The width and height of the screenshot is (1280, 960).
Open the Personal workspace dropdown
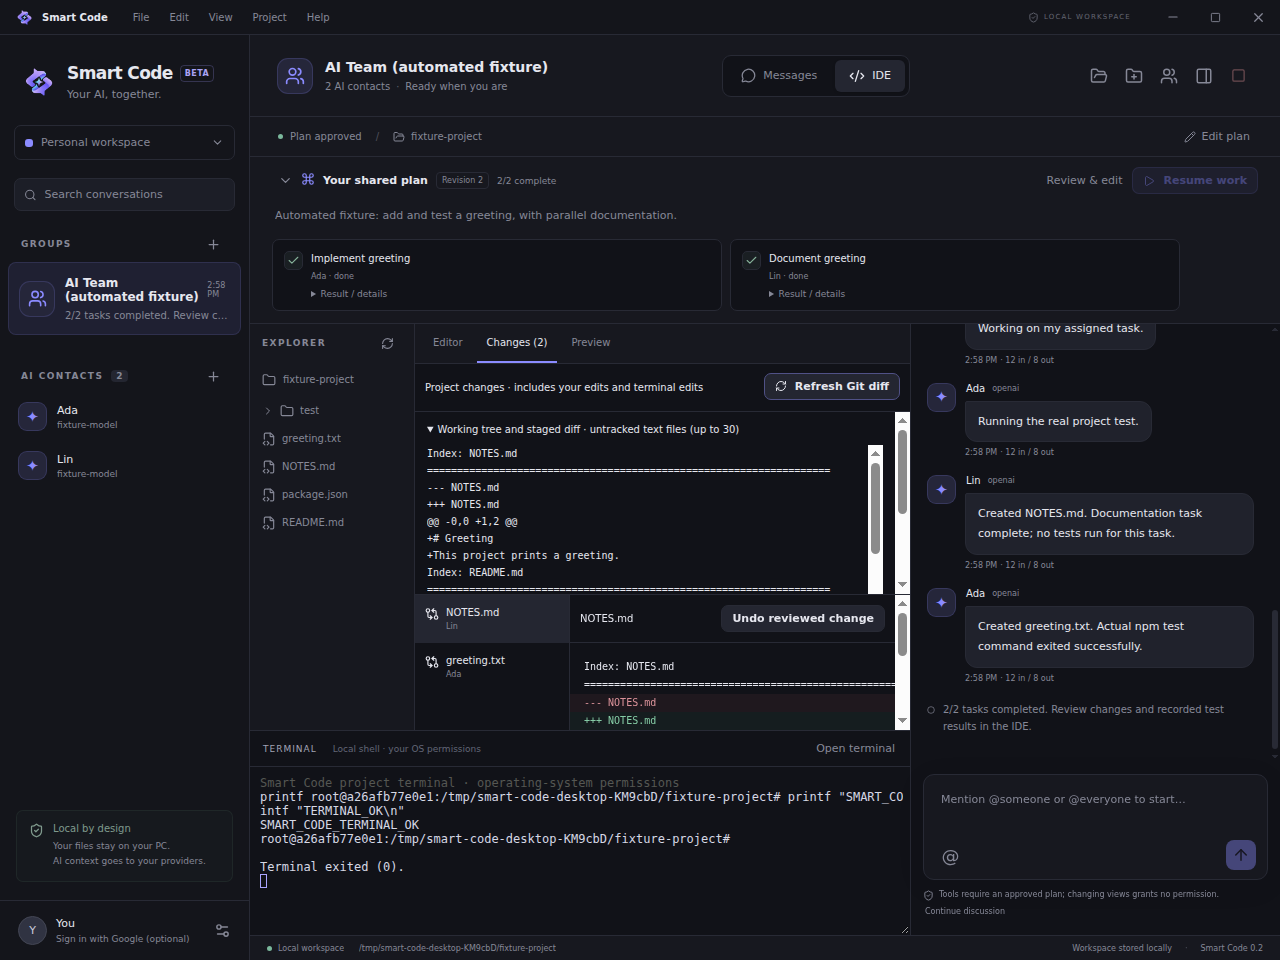(125, 142)
